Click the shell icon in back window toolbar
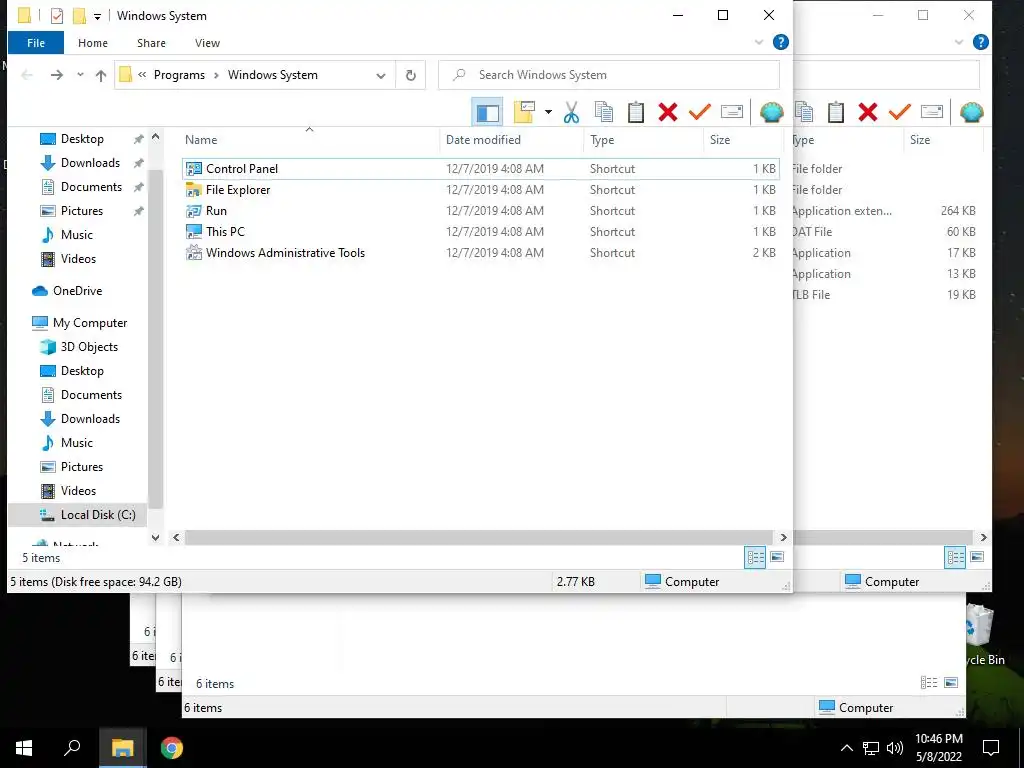 (972, 112)
